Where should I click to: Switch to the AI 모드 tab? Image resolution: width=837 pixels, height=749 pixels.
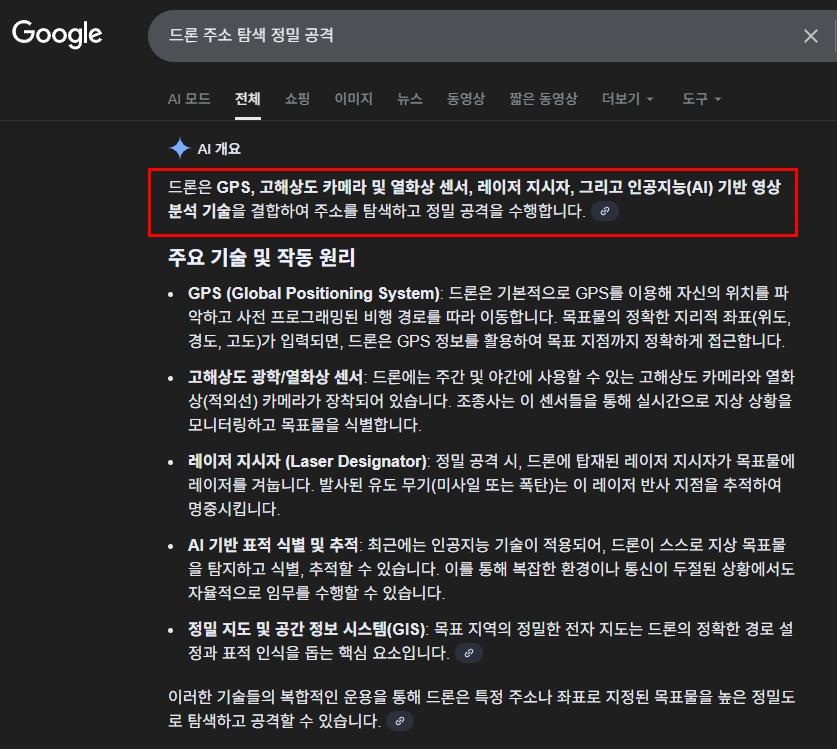point(190,99)
